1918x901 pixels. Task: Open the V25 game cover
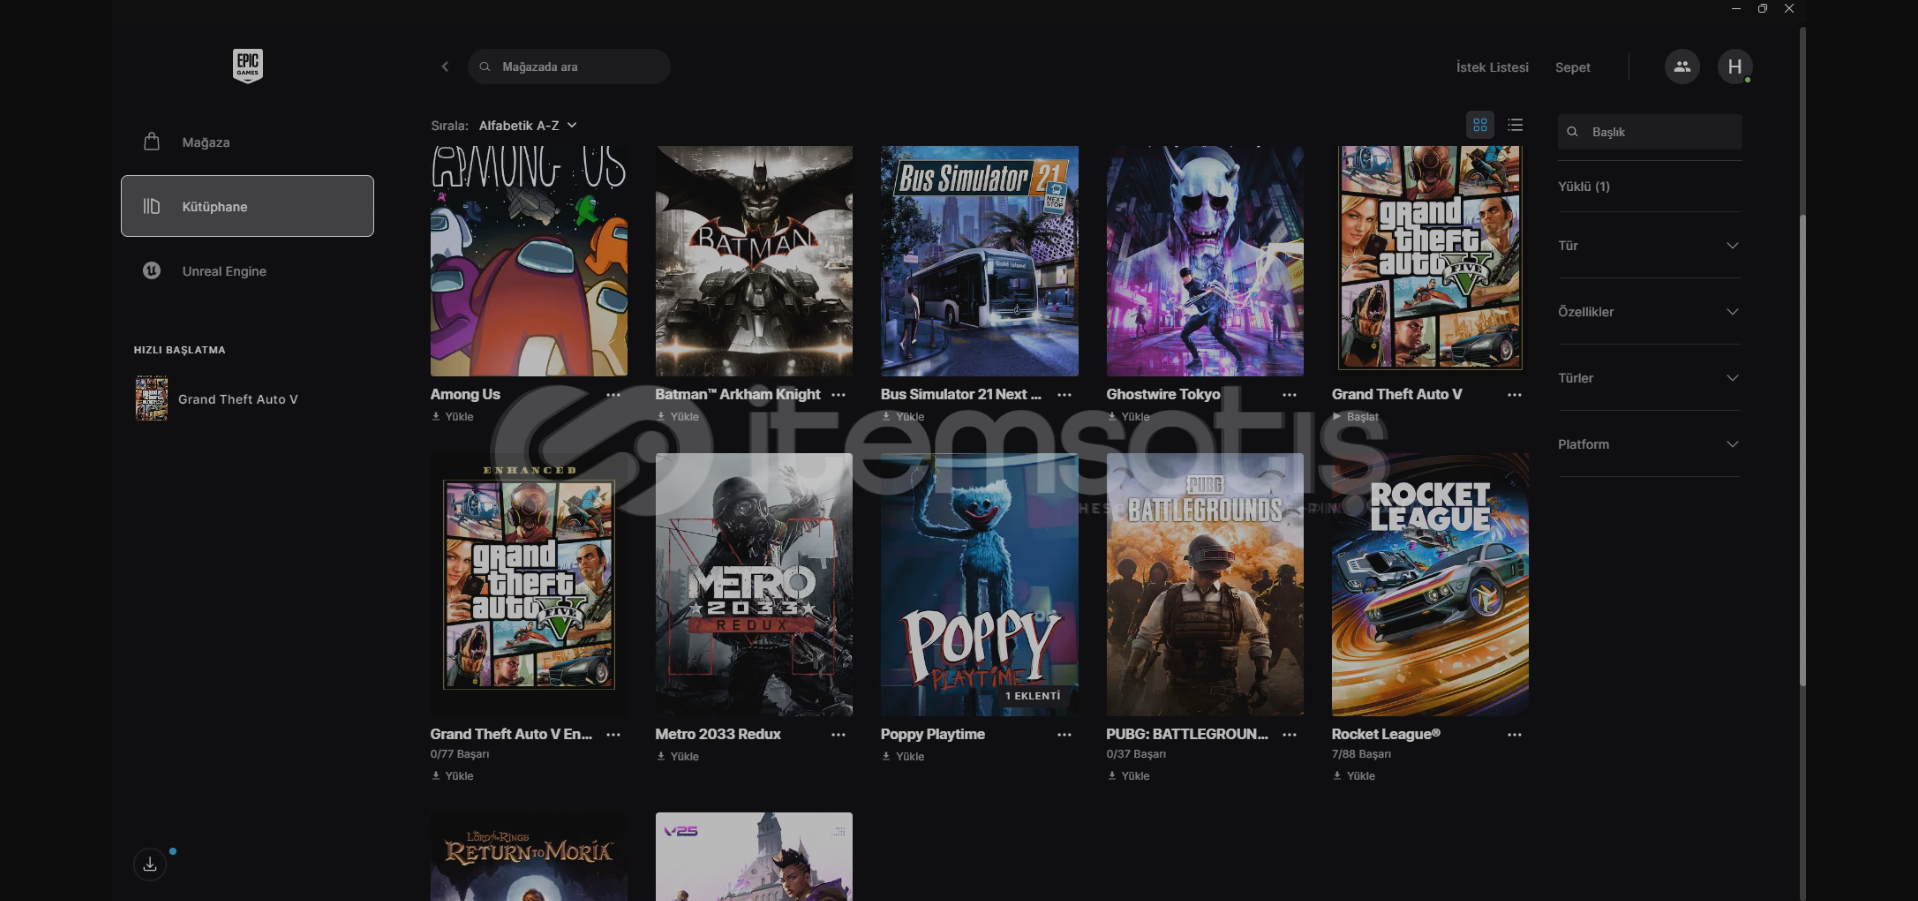tap(754, 856)
